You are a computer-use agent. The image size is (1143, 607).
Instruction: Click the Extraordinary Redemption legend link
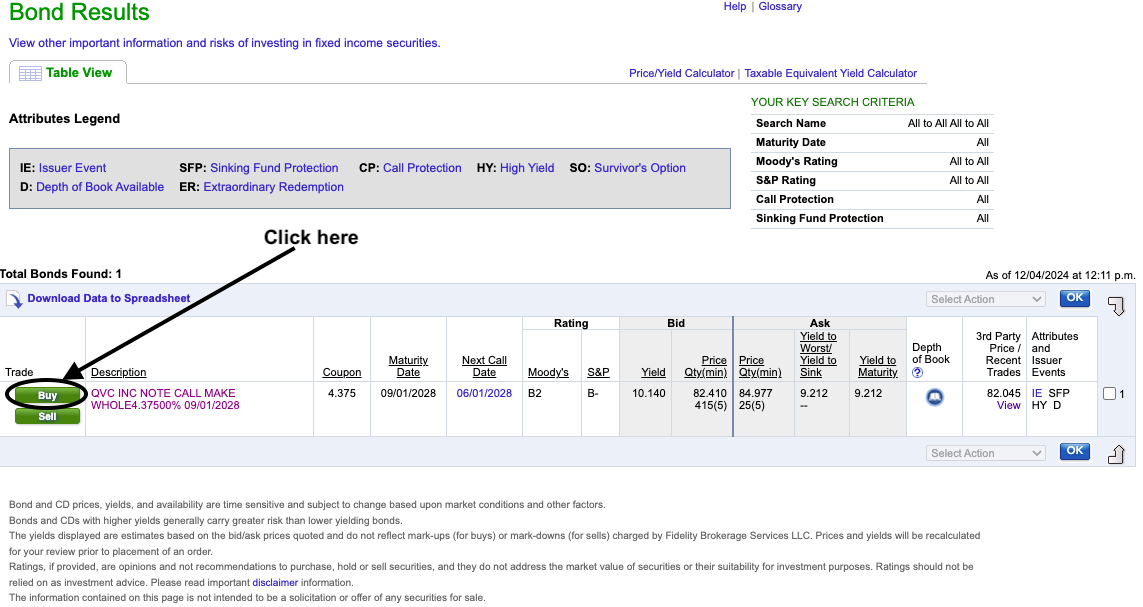point(273,187)
